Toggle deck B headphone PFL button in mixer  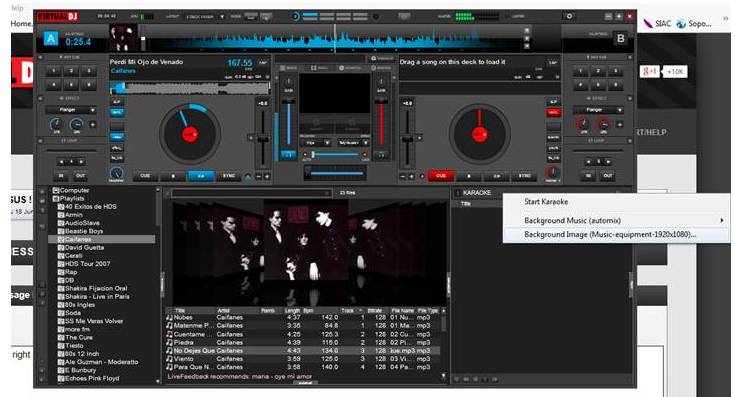click(x=382, y=154)
